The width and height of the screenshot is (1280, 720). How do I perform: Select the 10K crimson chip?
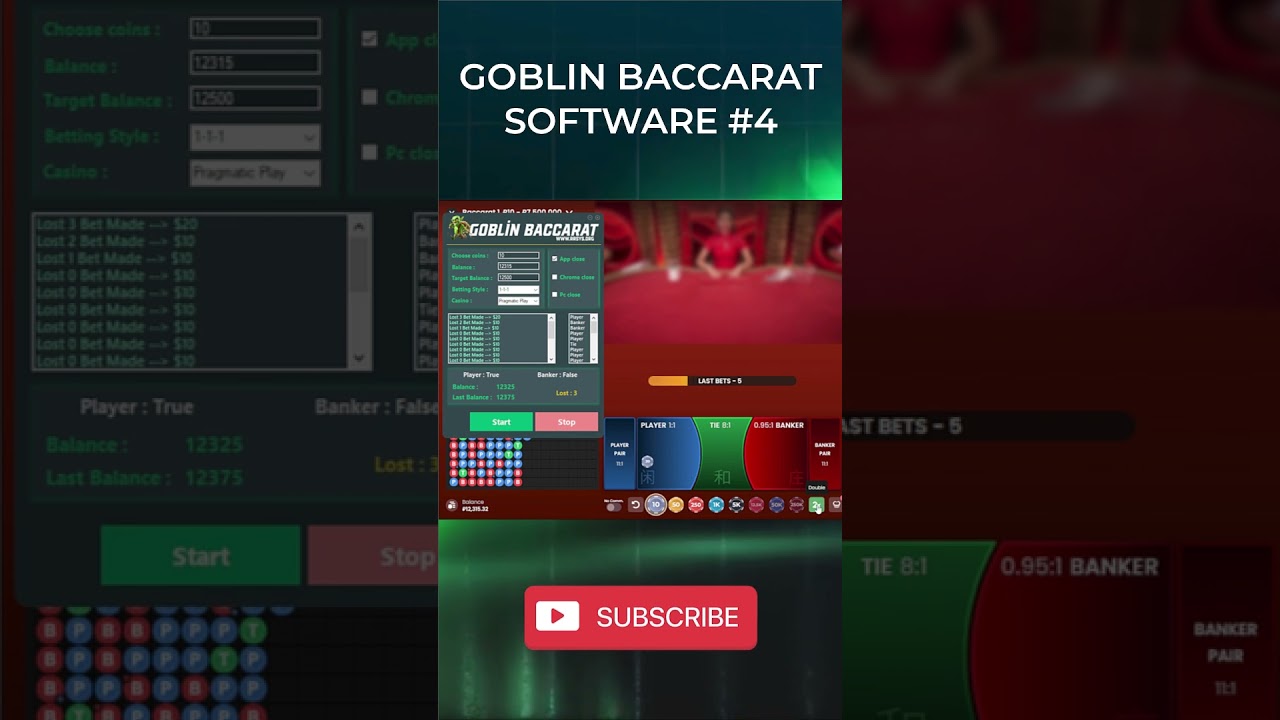click(x=756, y=505)
